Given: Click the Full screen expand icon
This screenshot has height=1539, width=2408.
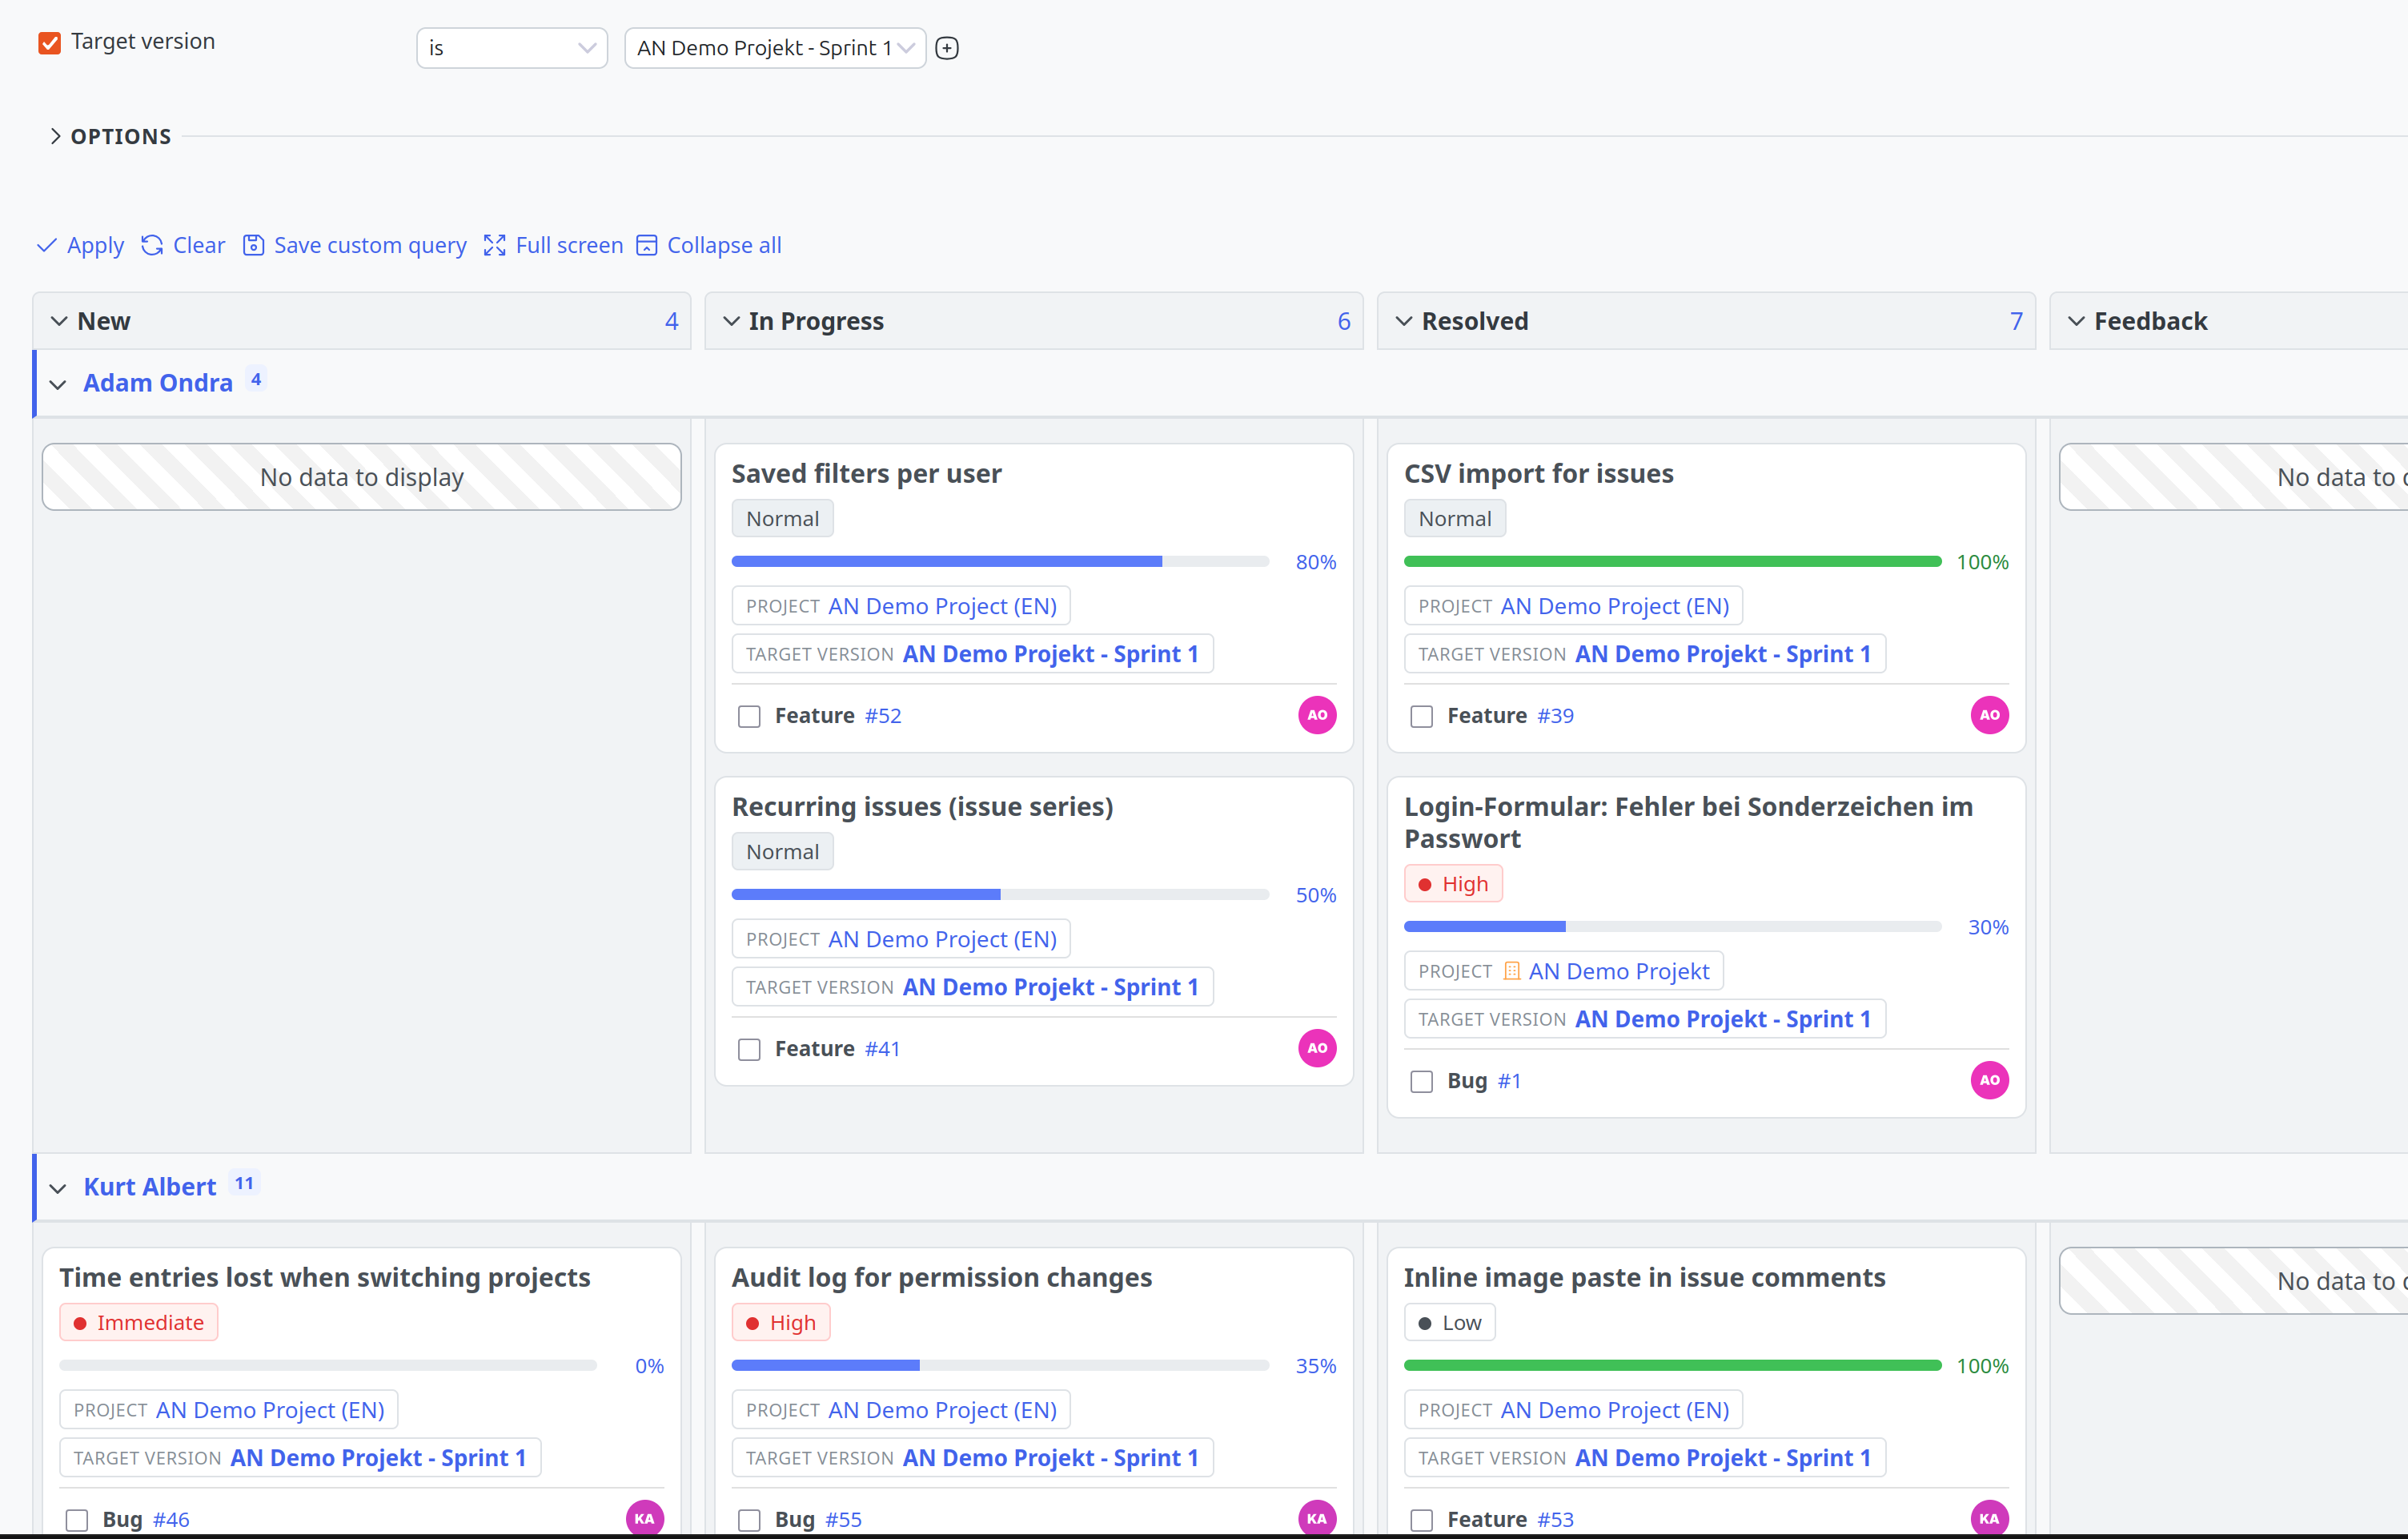Looking at the screenshot, I should (494, 245).
